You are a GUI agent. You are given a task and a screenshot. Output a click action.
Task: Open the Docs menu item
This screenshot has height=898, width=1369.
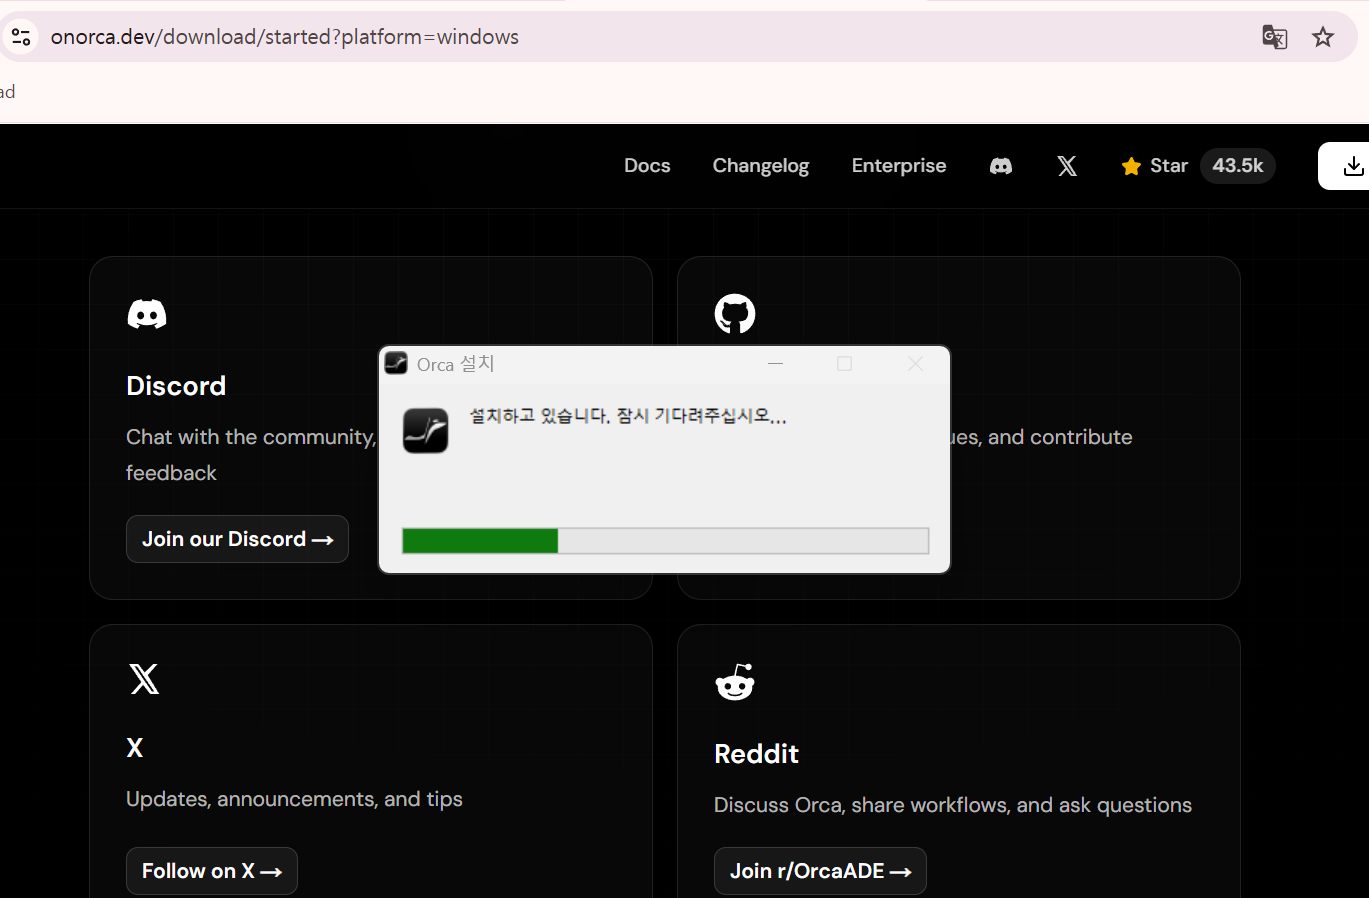pos(647,166)
